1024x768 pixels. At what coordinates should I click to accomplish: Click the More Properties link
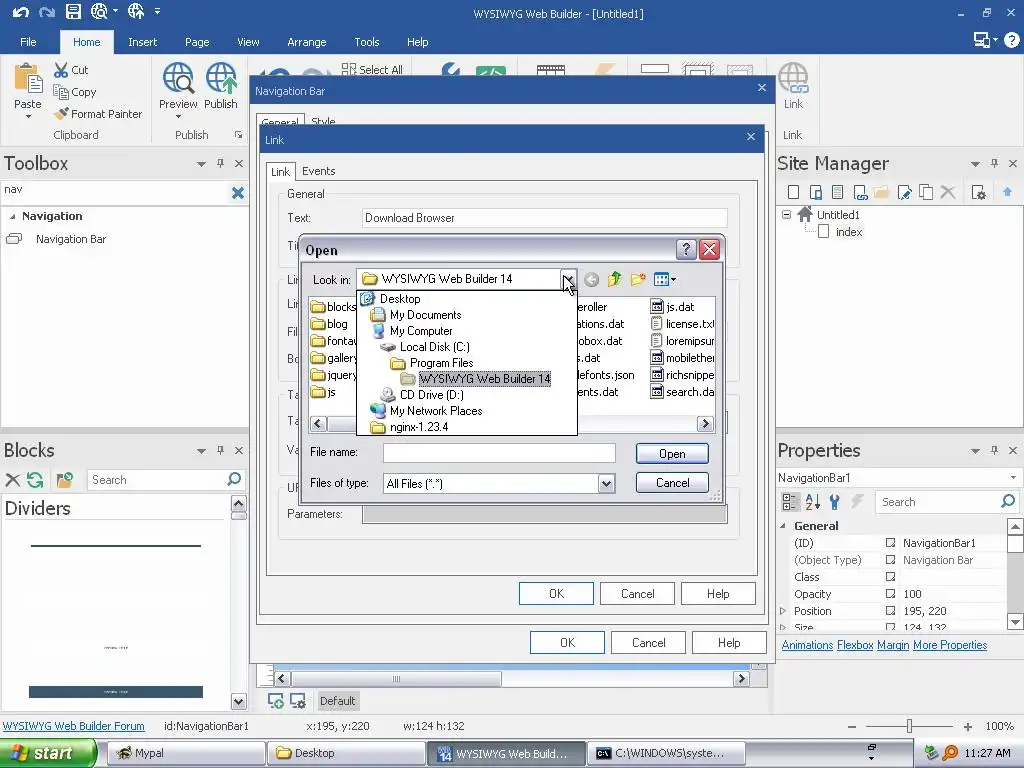click(x=950, y=645)
